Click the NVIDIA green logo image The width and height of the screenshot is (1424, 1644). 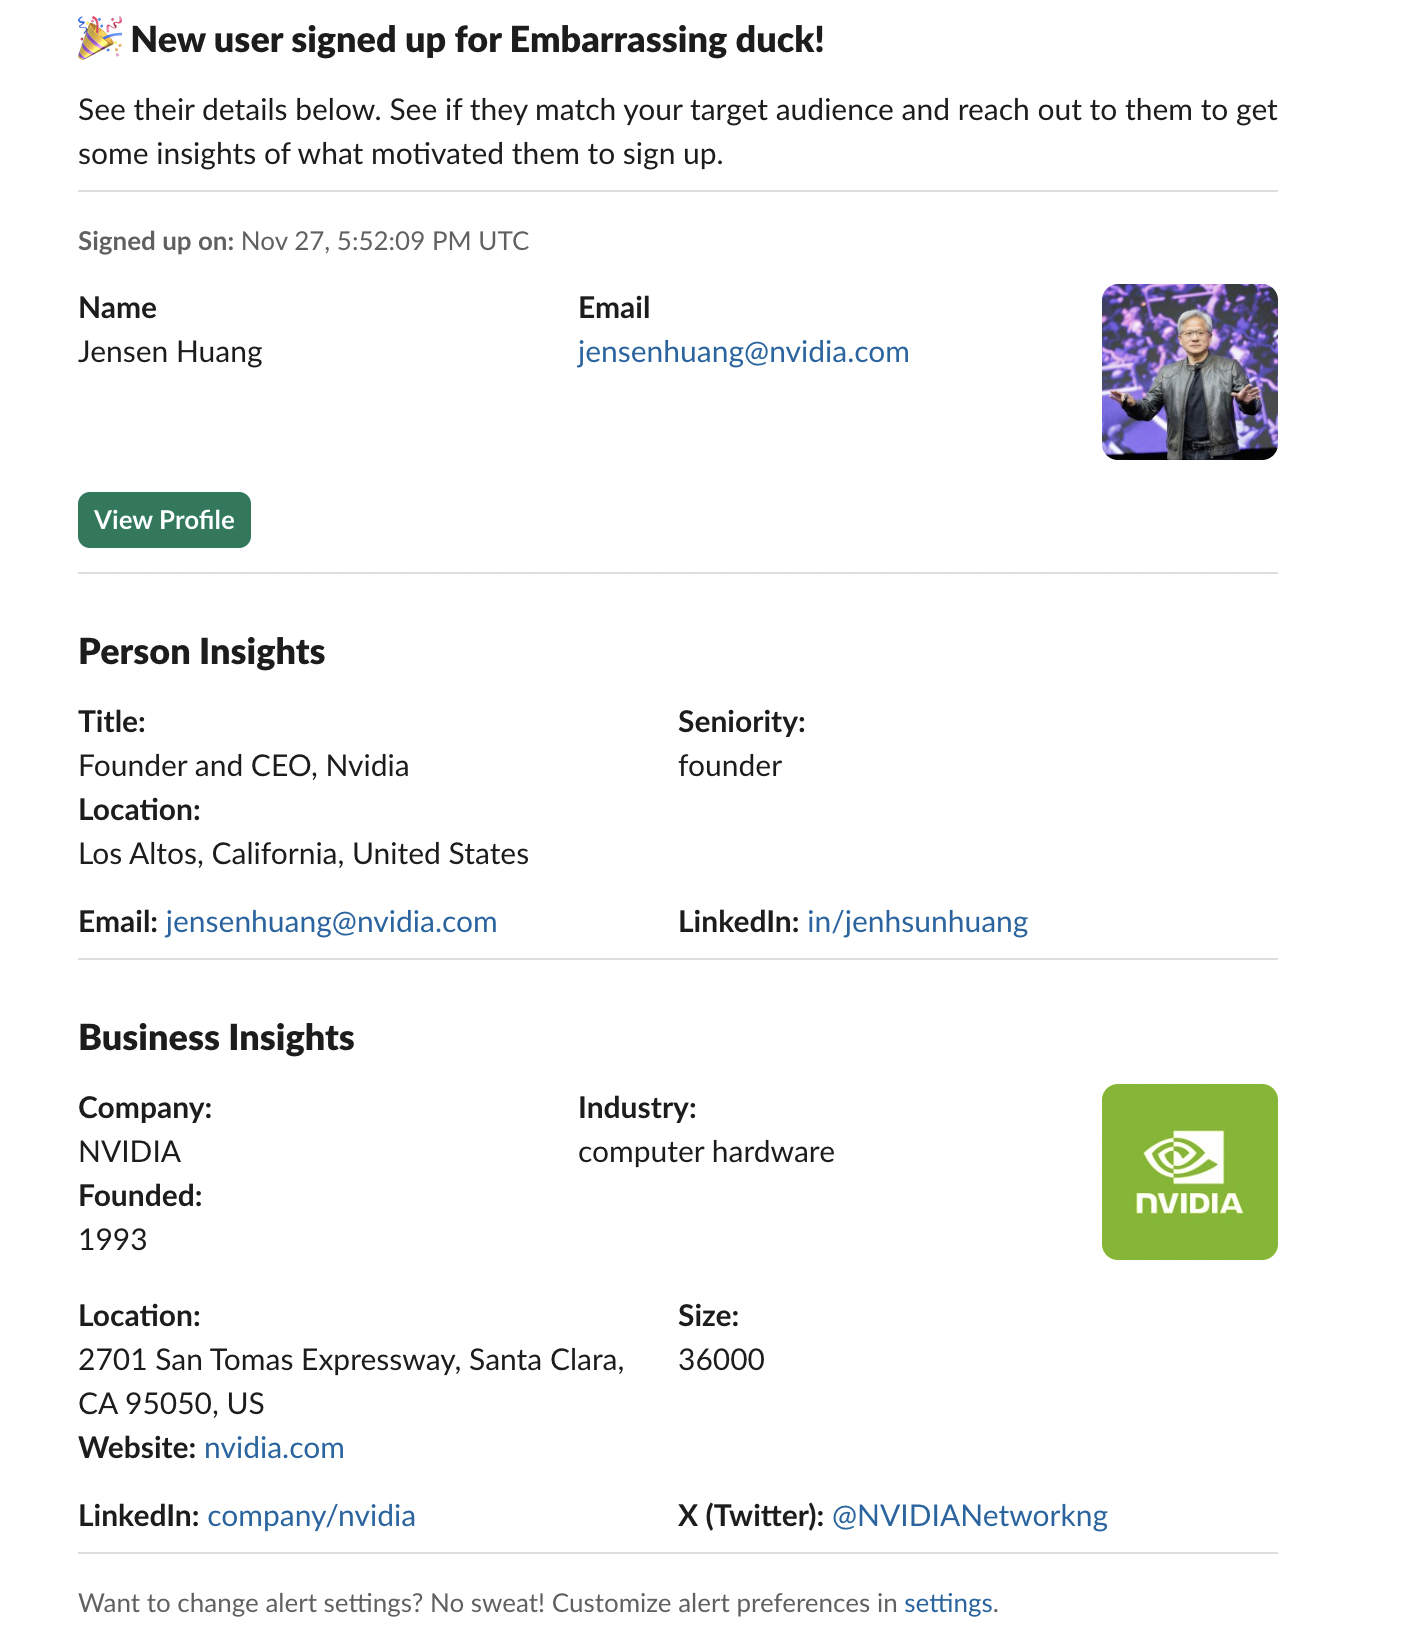(x=1189, y=1171)
